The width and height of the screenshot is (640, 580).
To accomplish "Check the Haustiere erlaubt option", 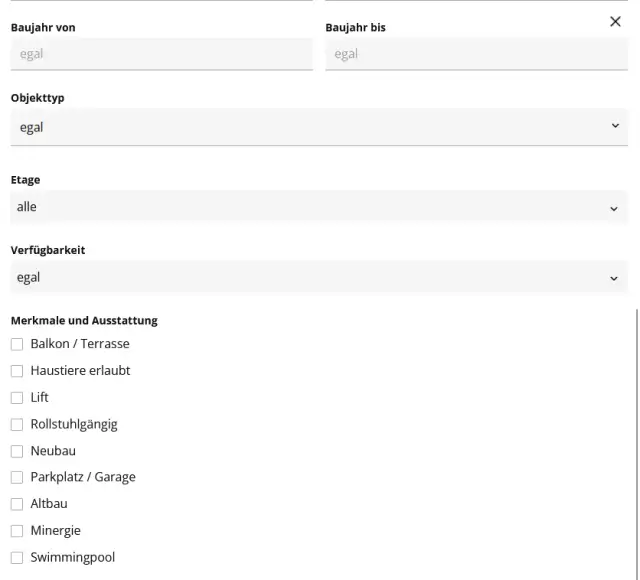I will point(17,371).
